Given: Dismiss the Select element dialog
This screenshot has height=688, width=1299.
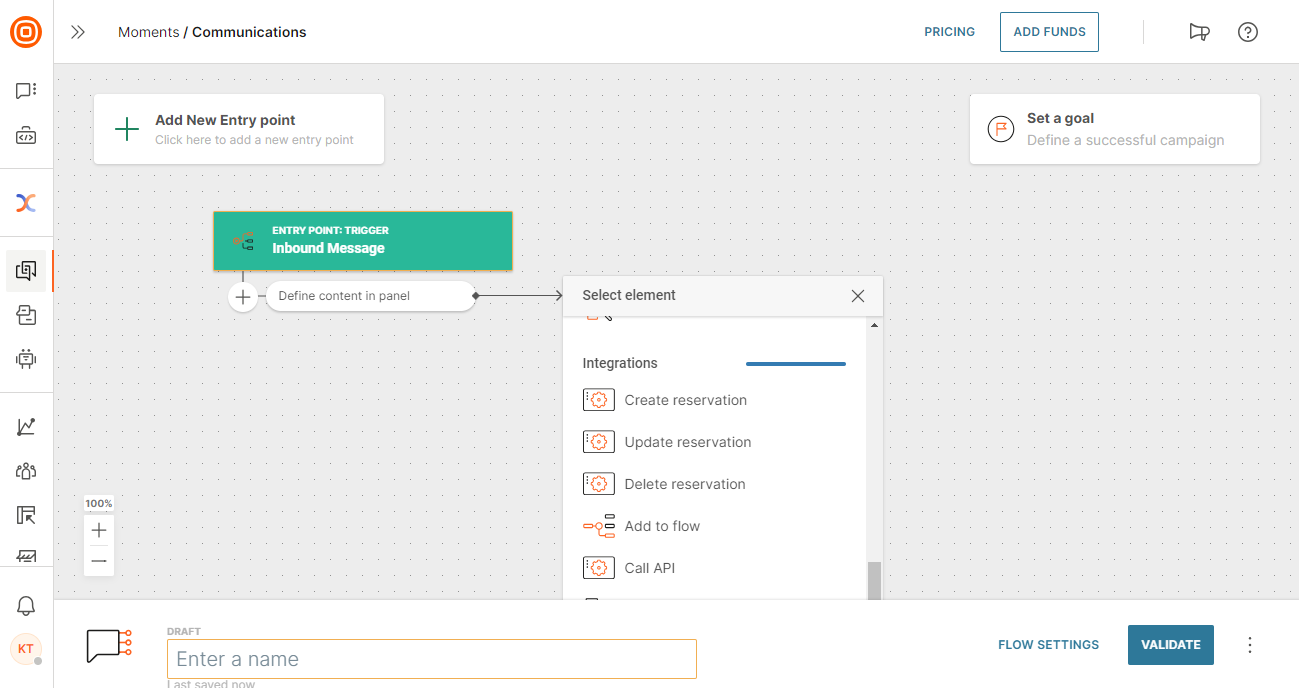Looking at the screenshot, I should (857, 295).
